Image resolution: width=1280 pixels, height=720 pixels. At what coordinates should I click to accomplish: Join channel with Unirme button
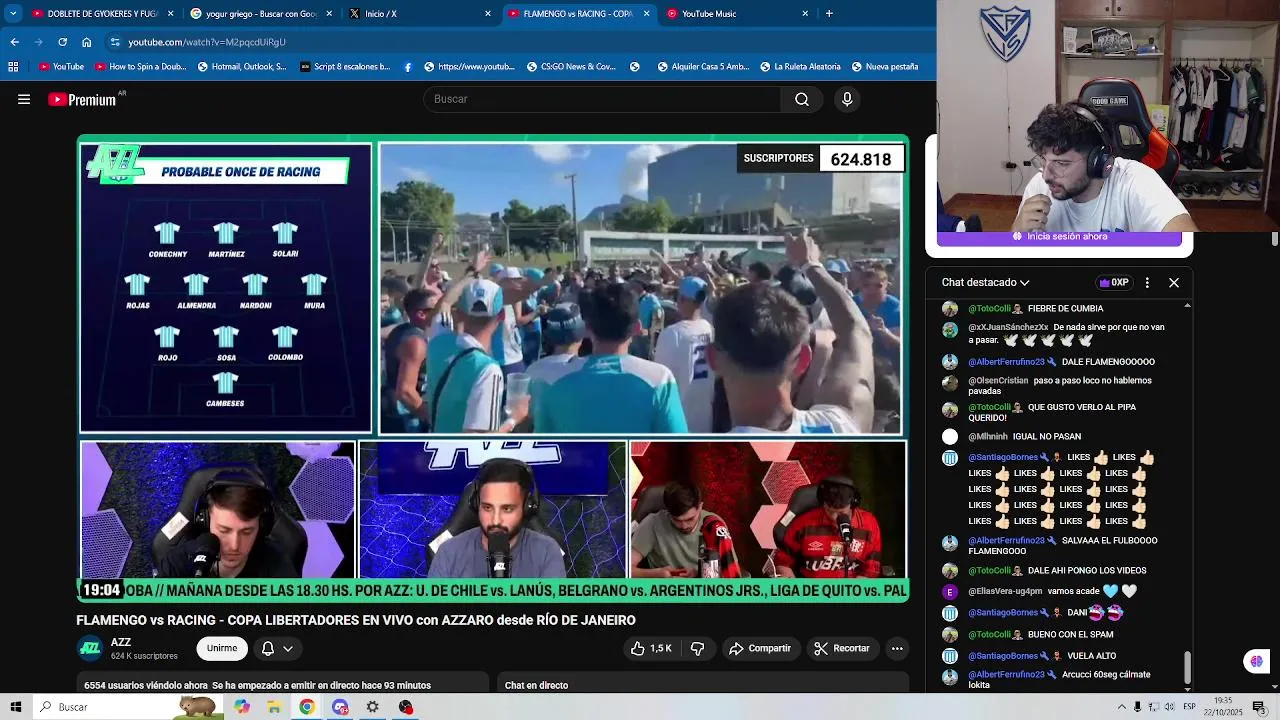point(222,649)
